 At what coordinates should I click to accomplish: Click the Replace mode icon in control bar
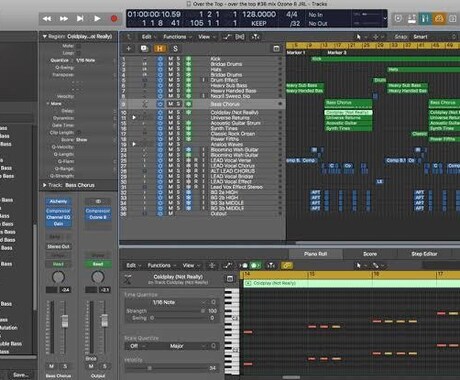(x=398, y=19)
